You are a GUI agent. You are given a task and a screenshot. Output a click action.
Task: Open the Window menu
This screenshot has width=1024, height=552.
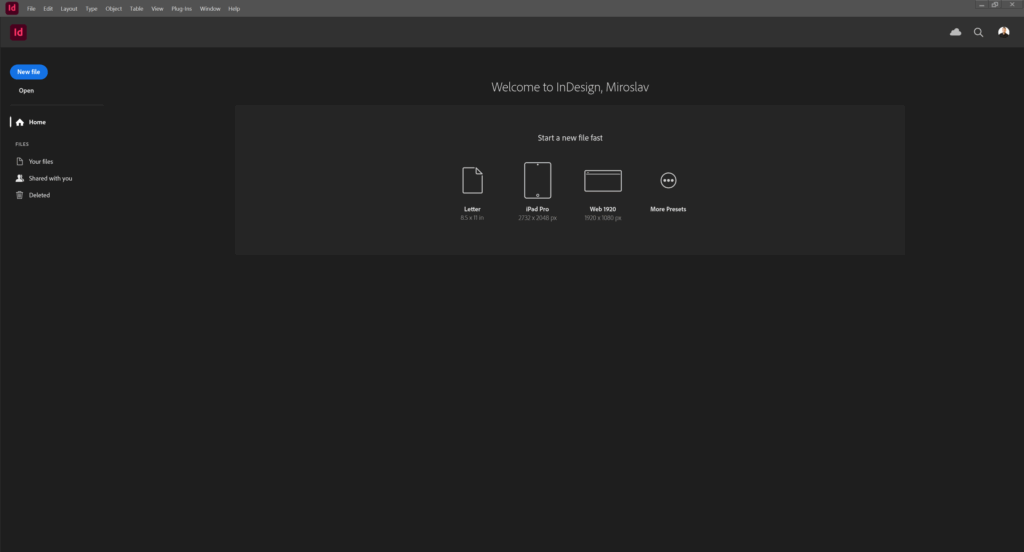click(x=210, y=8)
